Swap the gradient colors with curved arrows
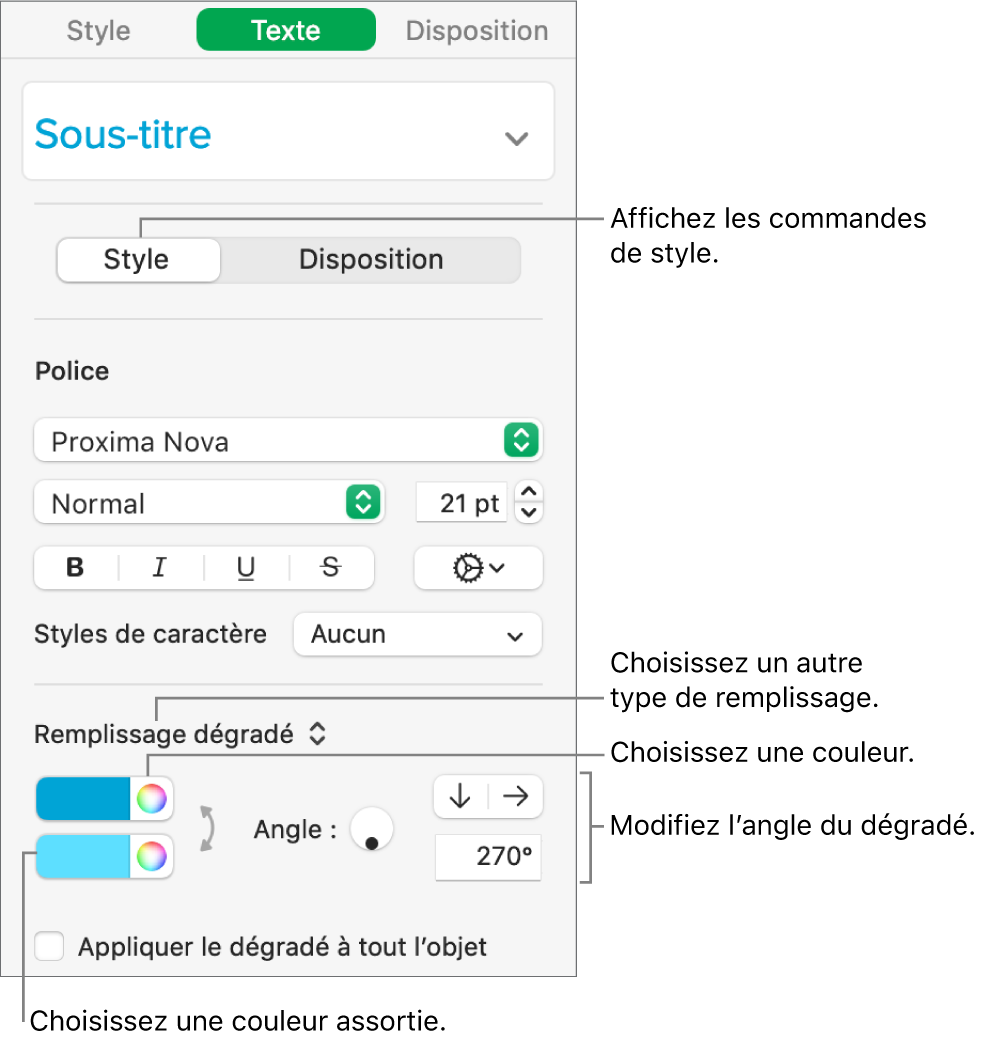This screenshot has height=1047, width=985. (x=208, y=829)
